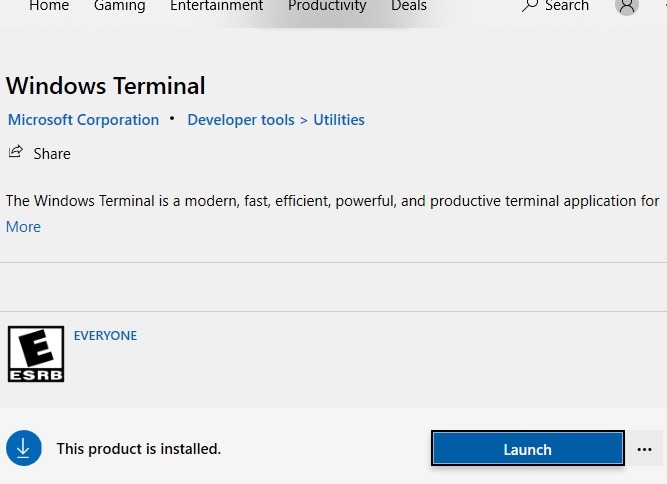The image size is (667, 484).
Task: Click the Share arrow icon
Action: (16, 151)
